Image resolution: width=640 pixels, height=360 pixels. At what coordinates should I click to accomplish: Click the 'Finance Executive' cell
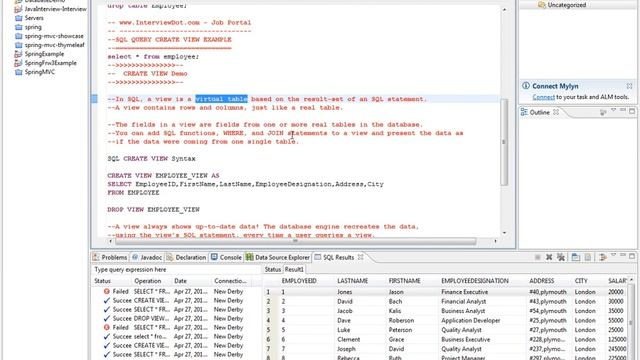464,292
